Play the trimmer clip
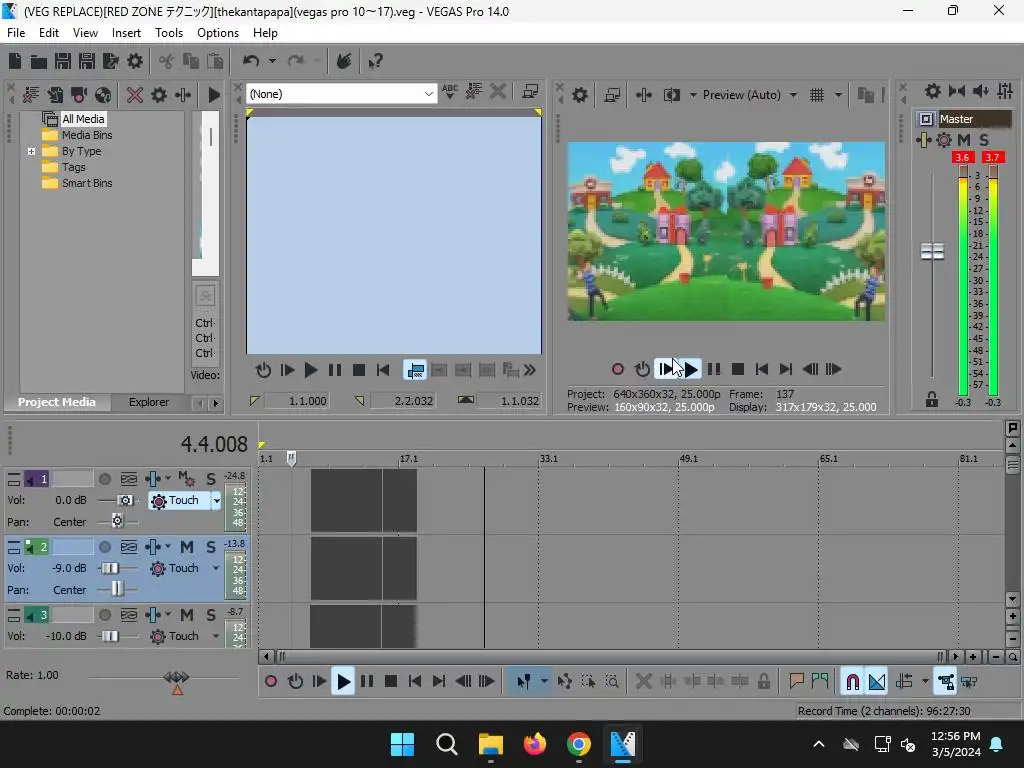The width and height of the screenshot is (1024, 768). [311, 370]
